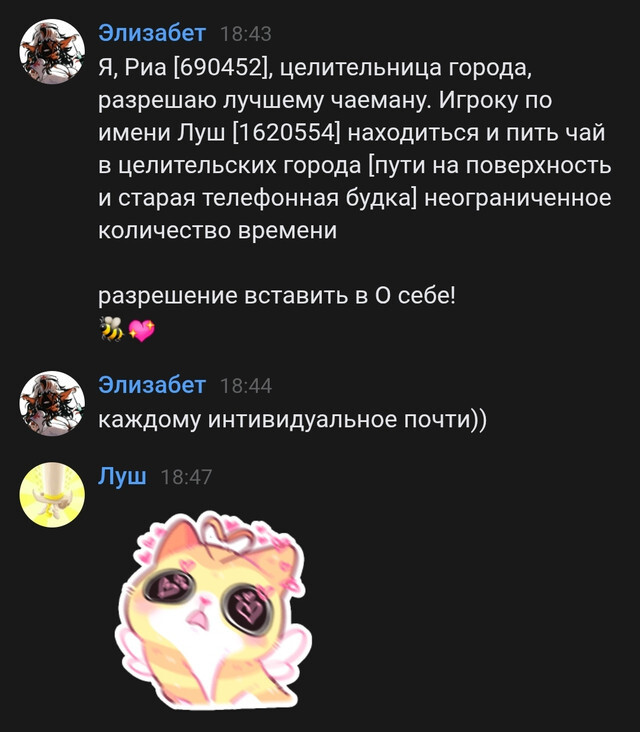
Task: Open Элизабет's avatar on the 18:43 message
Action: (x=52, y=51)
